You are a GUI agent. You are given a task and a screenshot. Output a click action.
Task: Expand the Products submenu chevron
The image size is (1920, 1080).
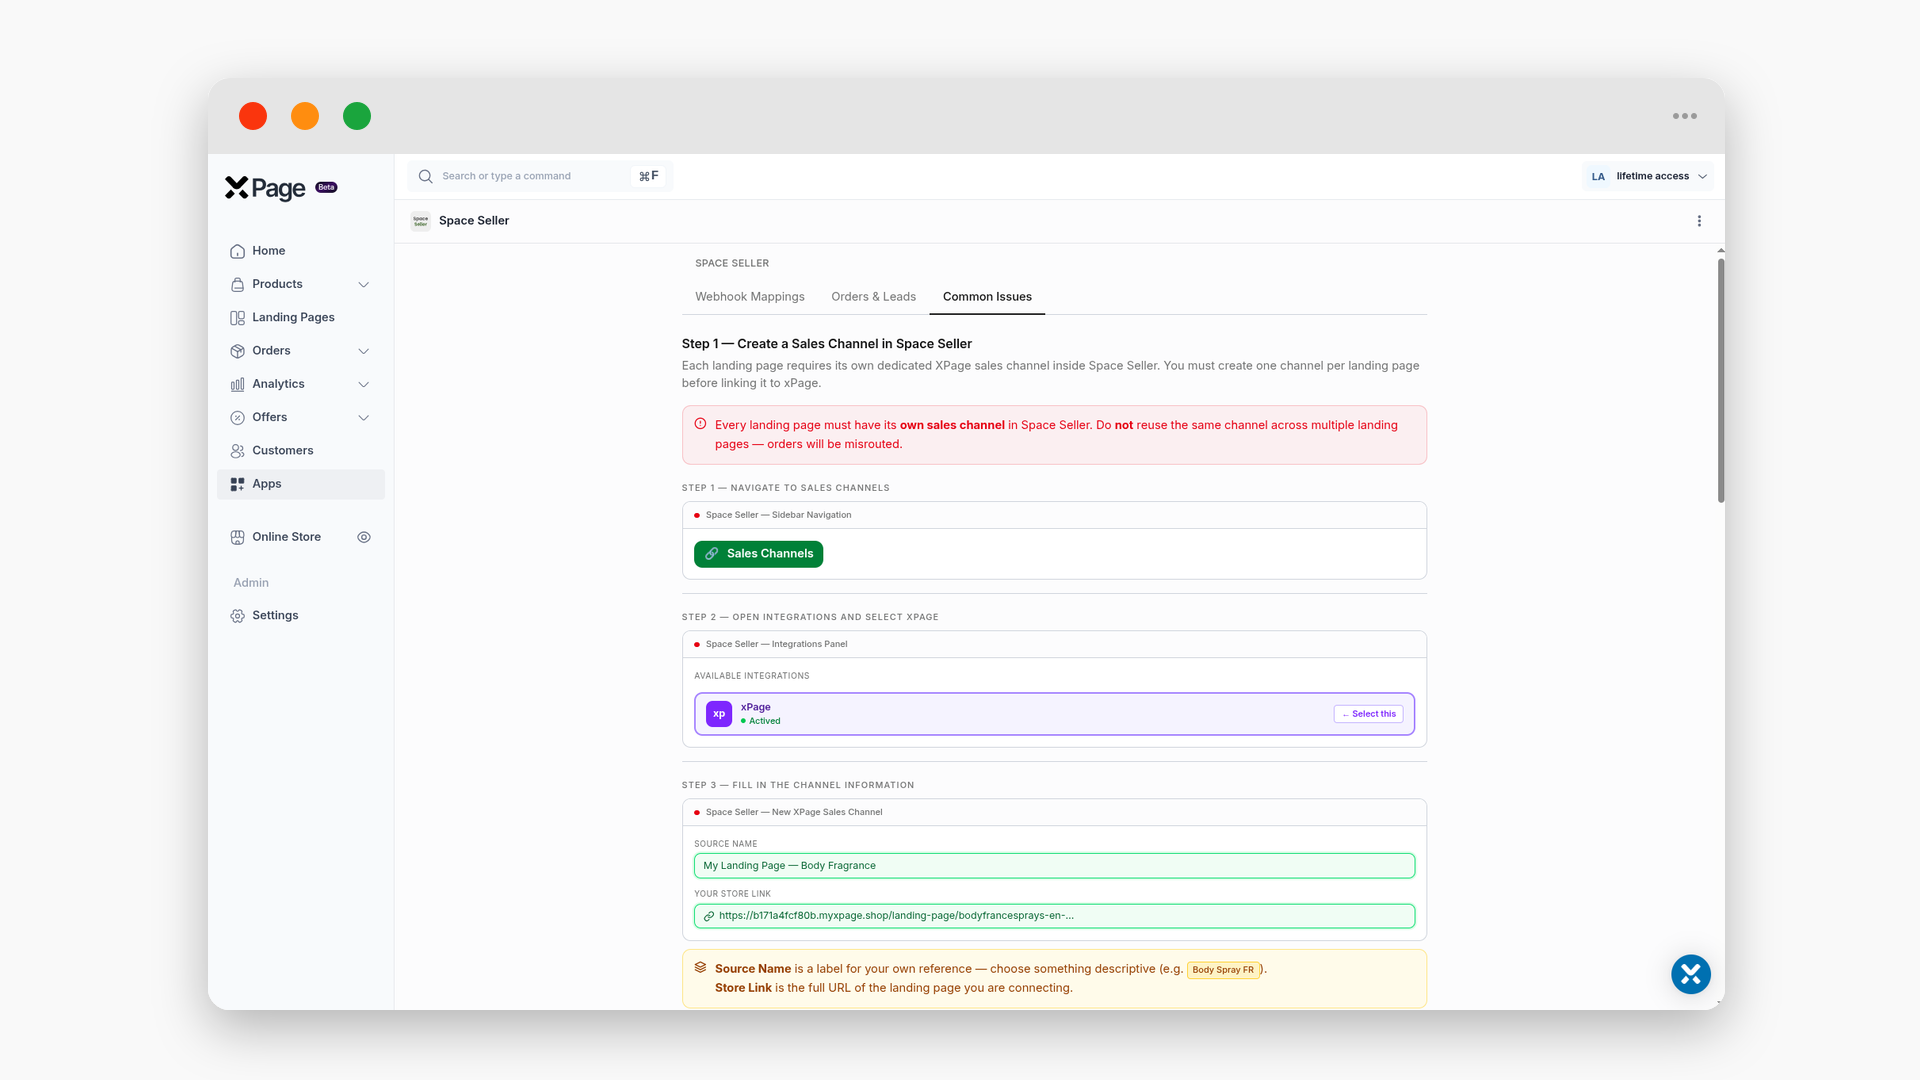[x=364, y=285]
